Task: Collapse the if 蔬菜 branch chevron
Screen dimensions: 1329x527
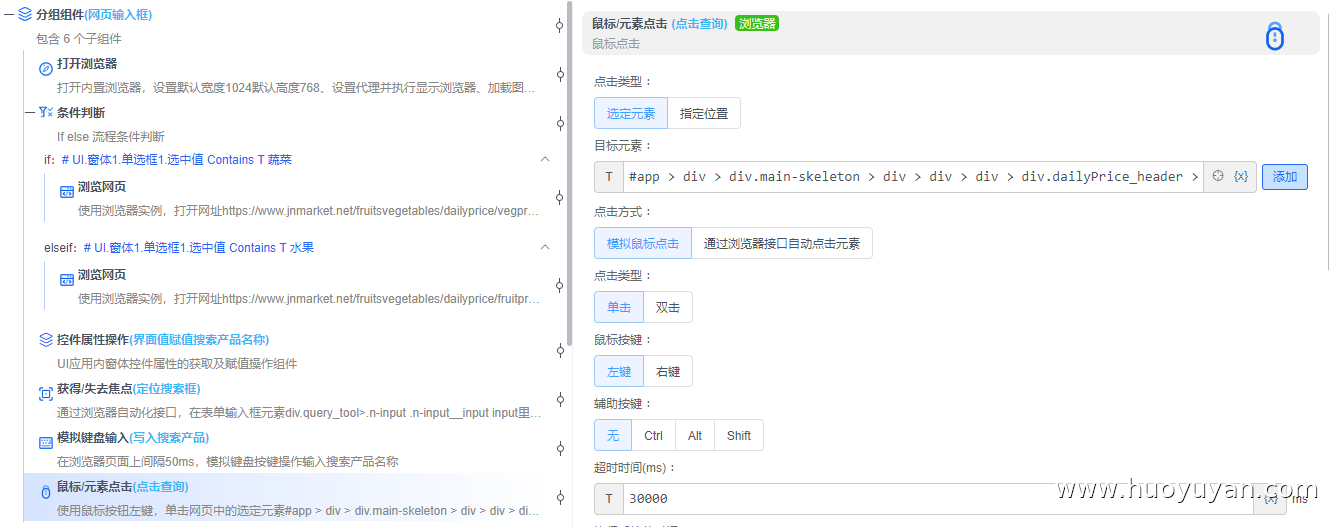Action: 545,159
